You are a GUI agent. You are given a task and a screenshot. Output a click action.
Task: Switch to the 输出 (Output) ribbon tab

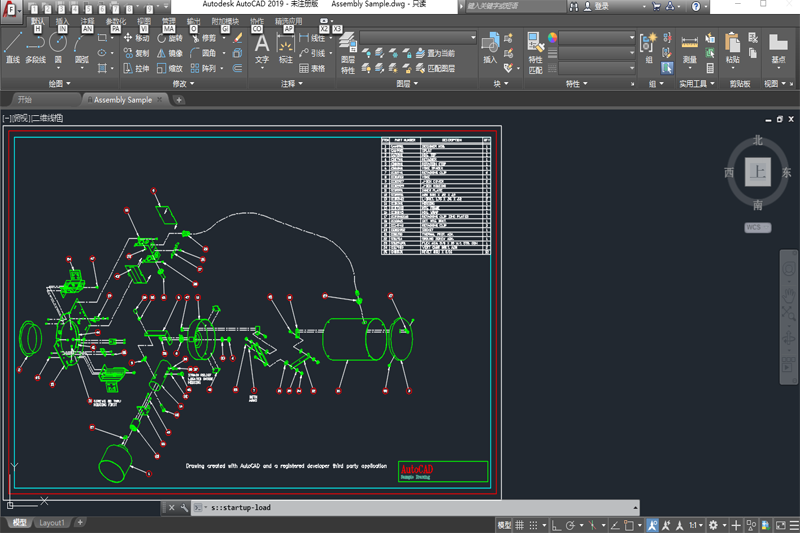[x=193, y=21]
